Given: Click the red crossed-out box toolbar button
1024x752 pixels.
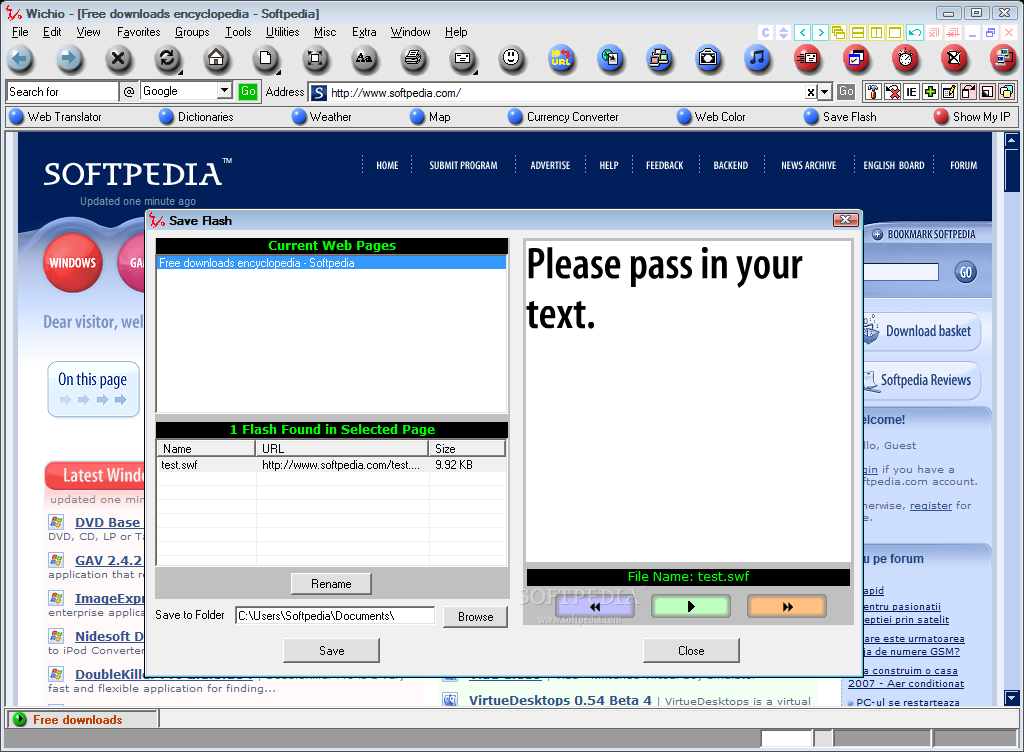Looking at the screenshot, I should (953, 59).
